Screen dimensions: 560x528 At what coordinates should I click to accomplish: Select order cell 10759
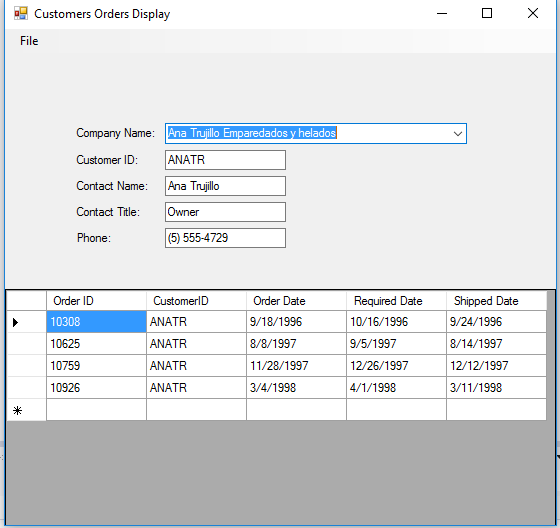click(96, 366)
